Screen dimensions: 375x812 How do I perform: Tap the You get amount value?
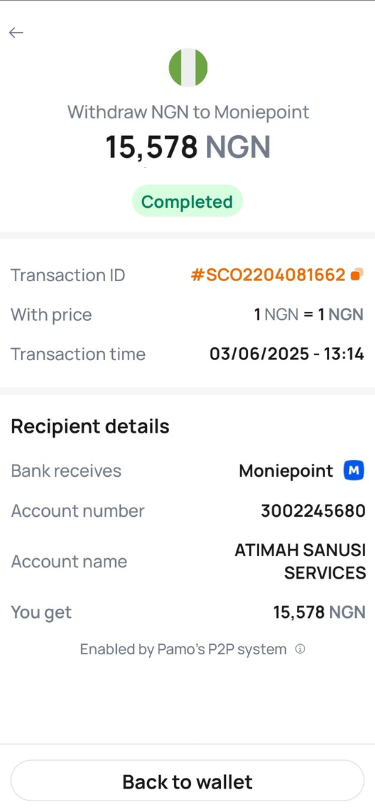pos(319,613)
